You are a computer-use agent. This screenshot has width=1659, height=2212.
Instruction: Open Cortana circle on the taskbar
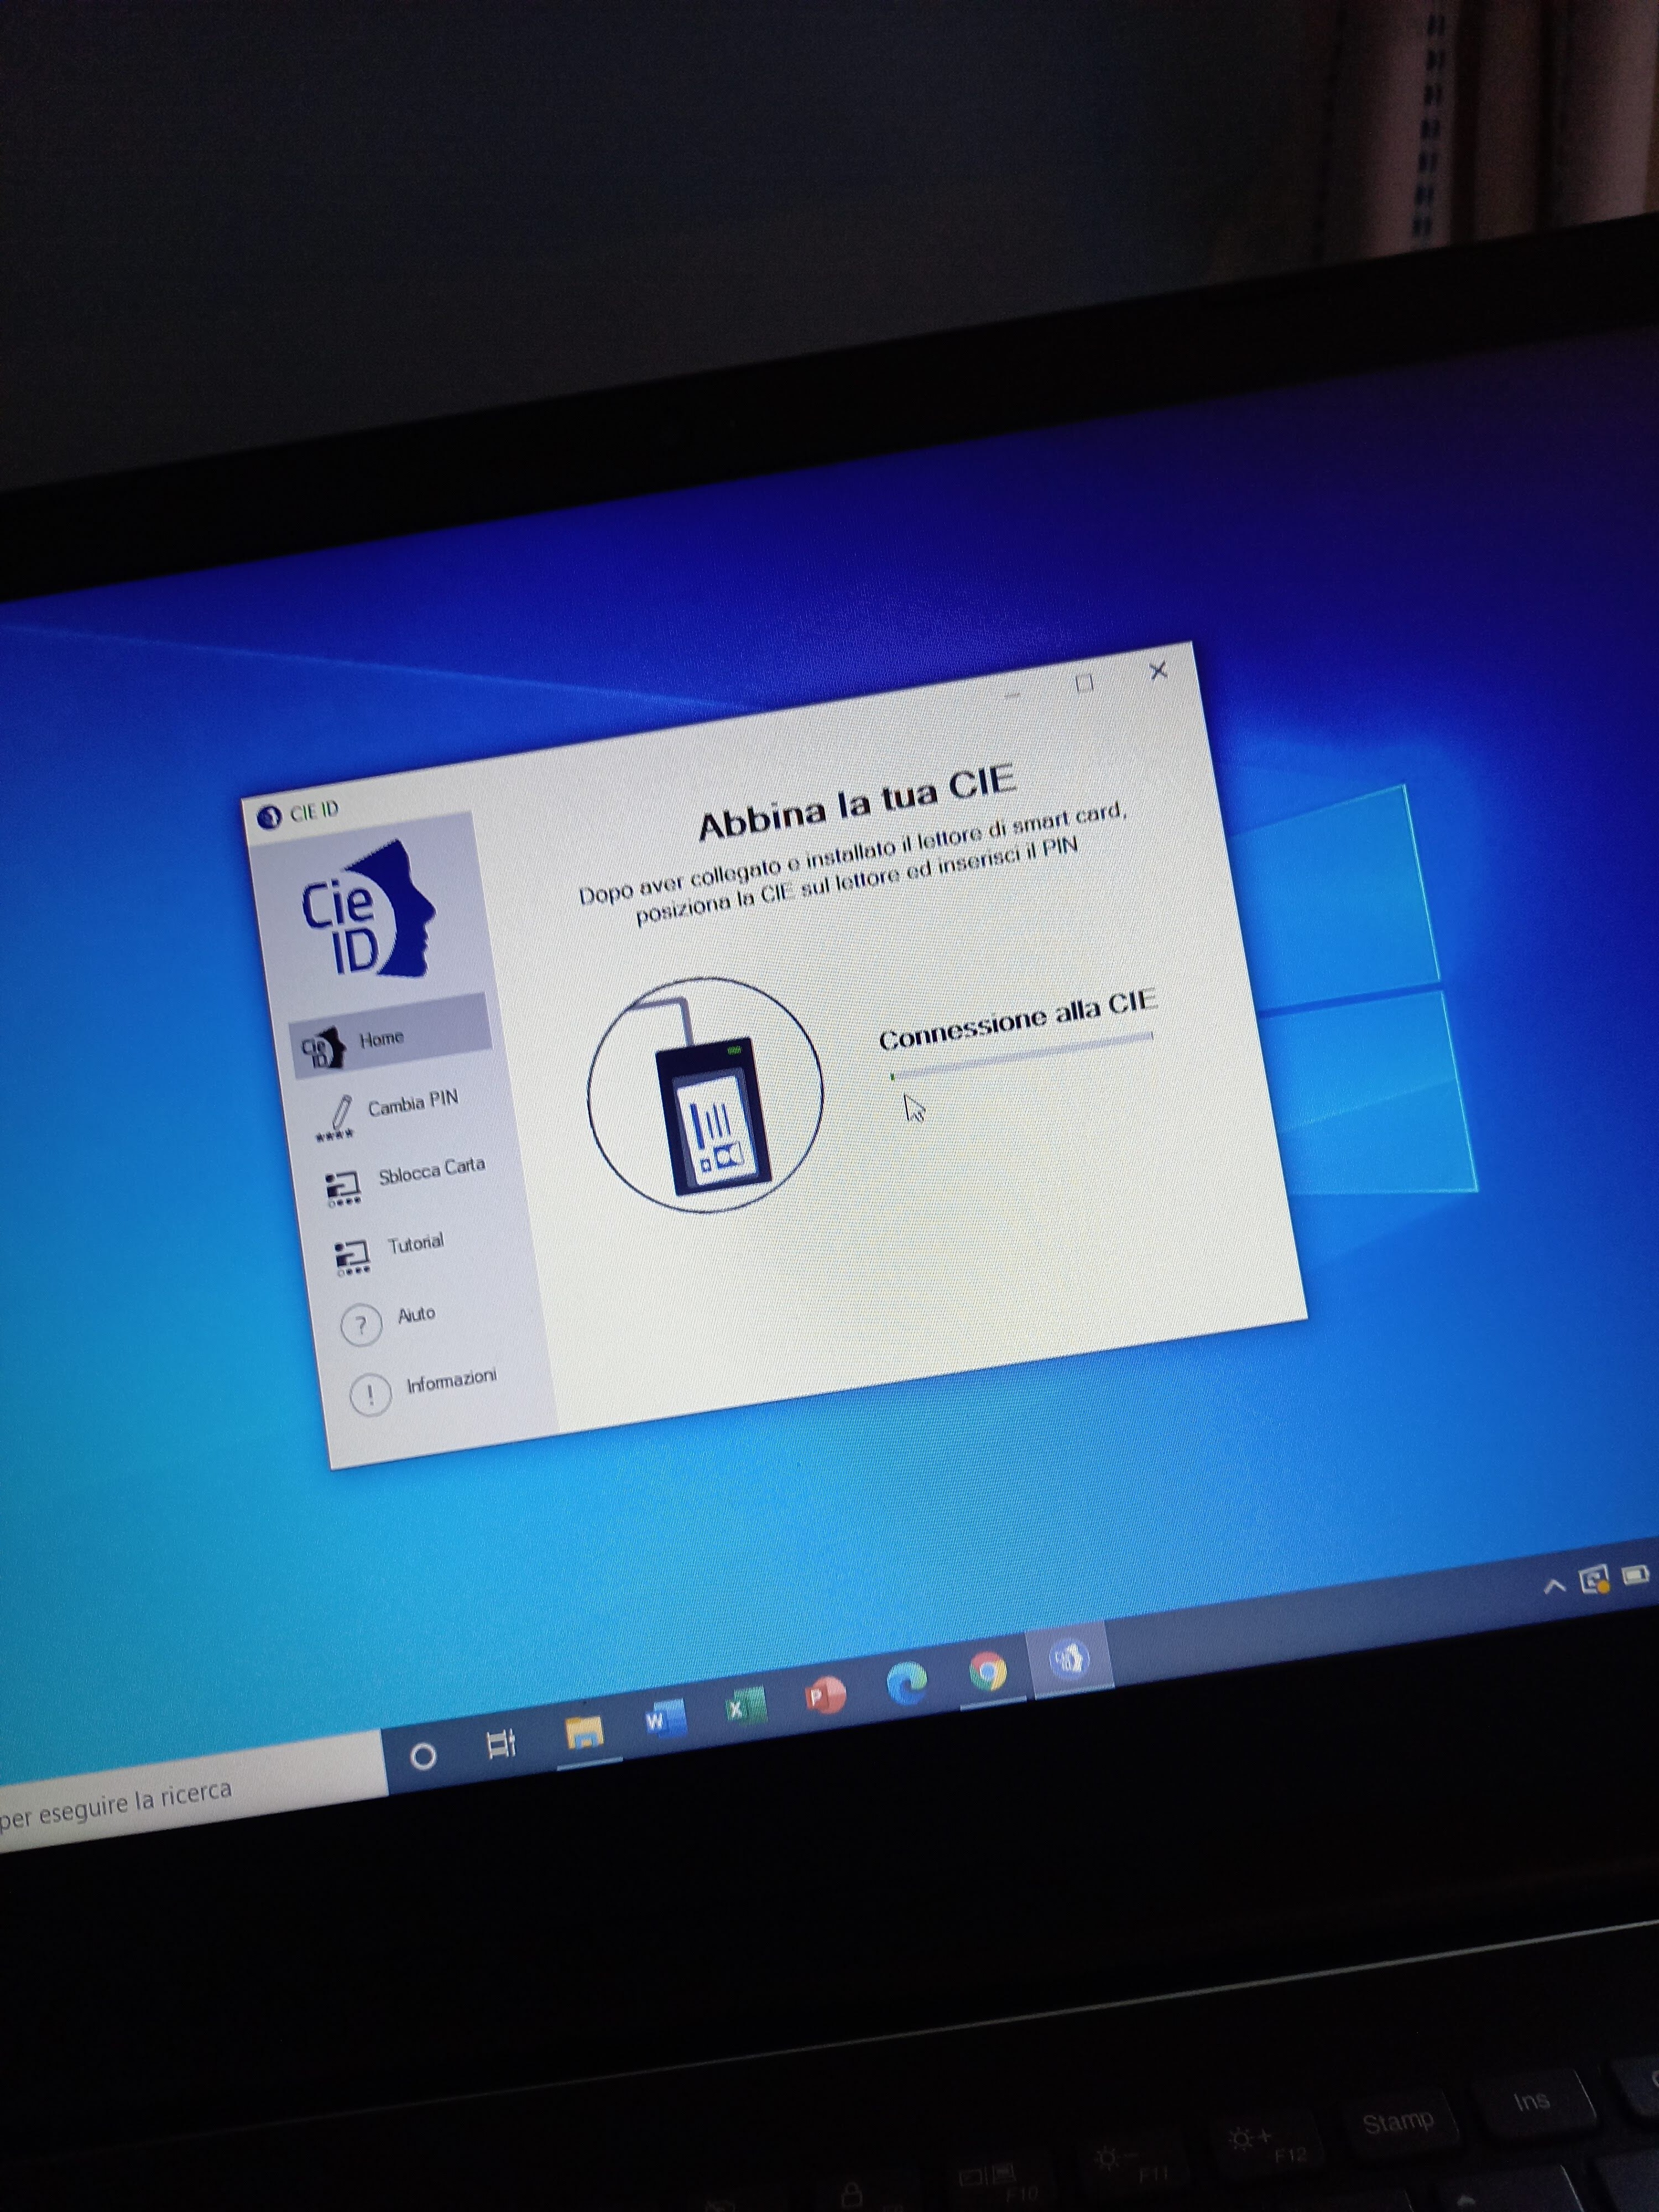pos(423,1756)
